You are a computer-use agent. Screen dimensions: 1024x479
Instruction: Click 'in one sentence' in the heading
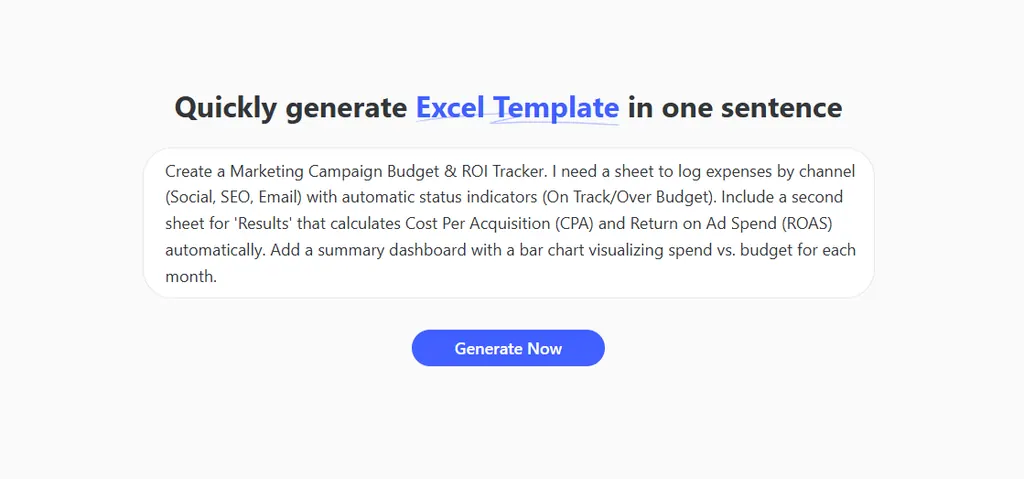click(x=735, y=108)
